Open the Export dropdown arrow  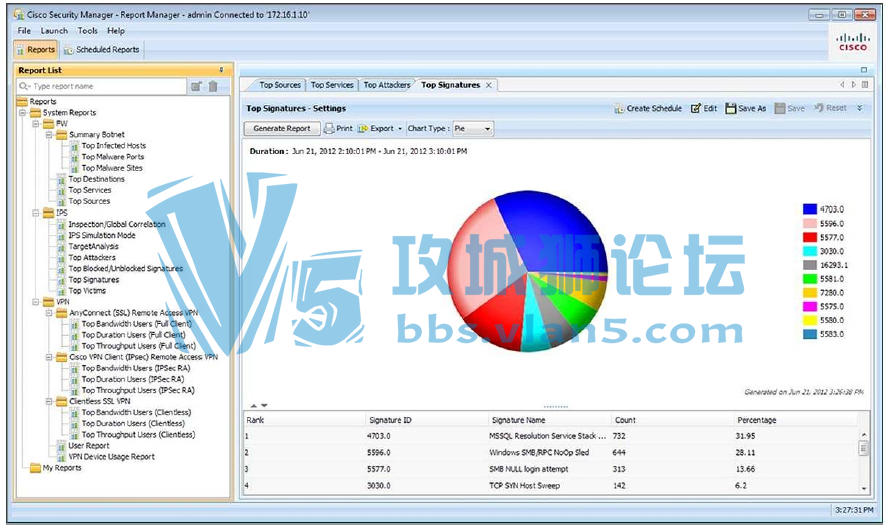click(400, 129)
